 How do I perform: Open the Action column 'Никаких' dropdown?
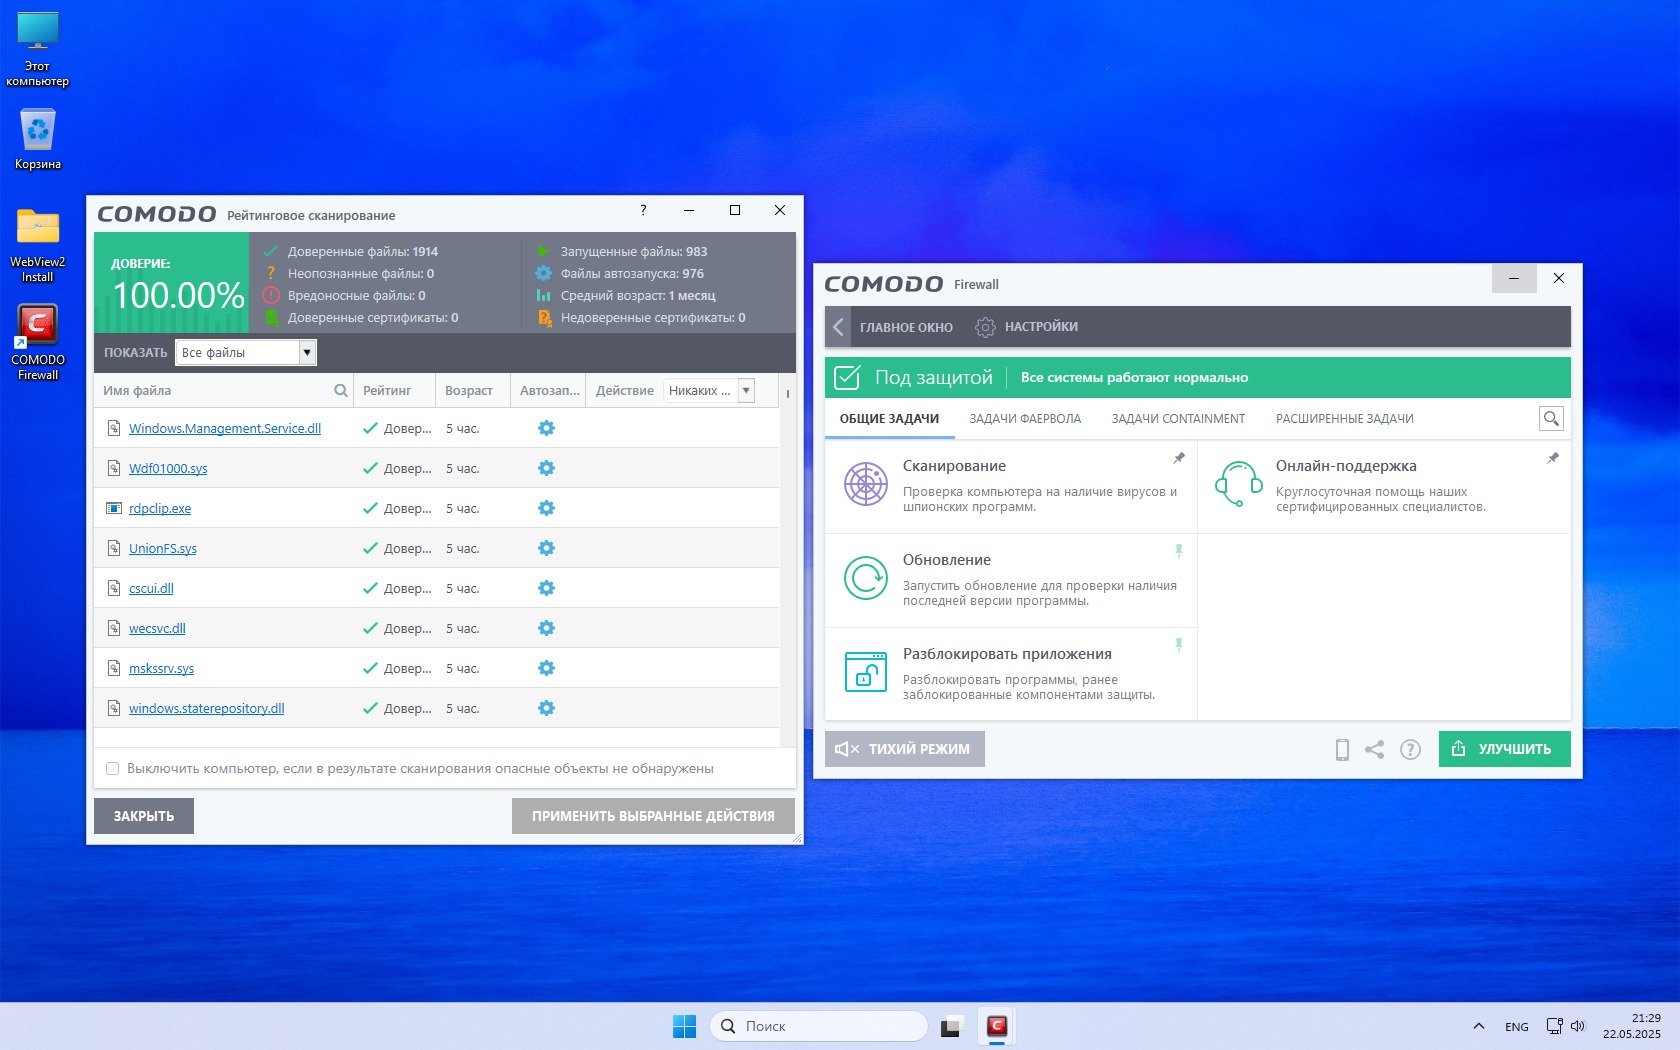[x=746, y=391]
